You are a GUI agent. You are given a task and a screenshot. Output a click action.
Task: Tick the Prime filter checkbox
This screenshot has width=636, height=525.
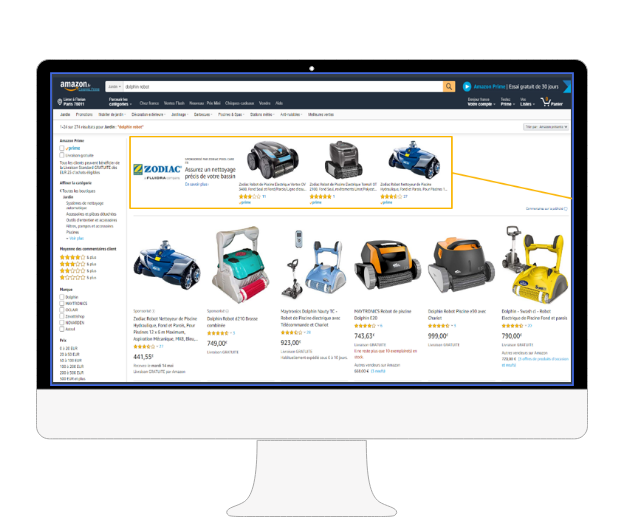click(62, 148)
